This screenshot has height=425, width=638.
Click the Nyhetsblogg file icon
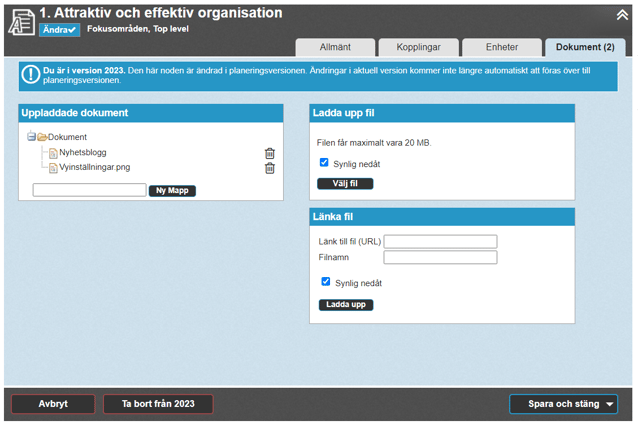coord(54,153)
